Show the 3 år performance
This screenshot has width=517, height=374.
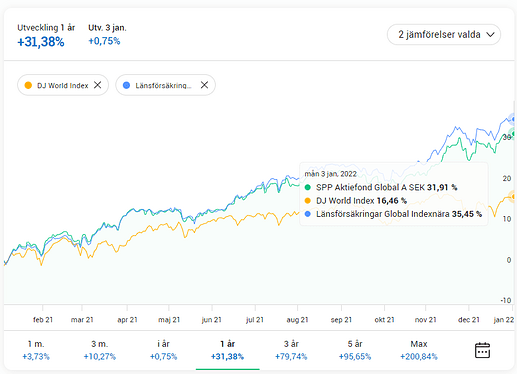click(x=291, y=350)
